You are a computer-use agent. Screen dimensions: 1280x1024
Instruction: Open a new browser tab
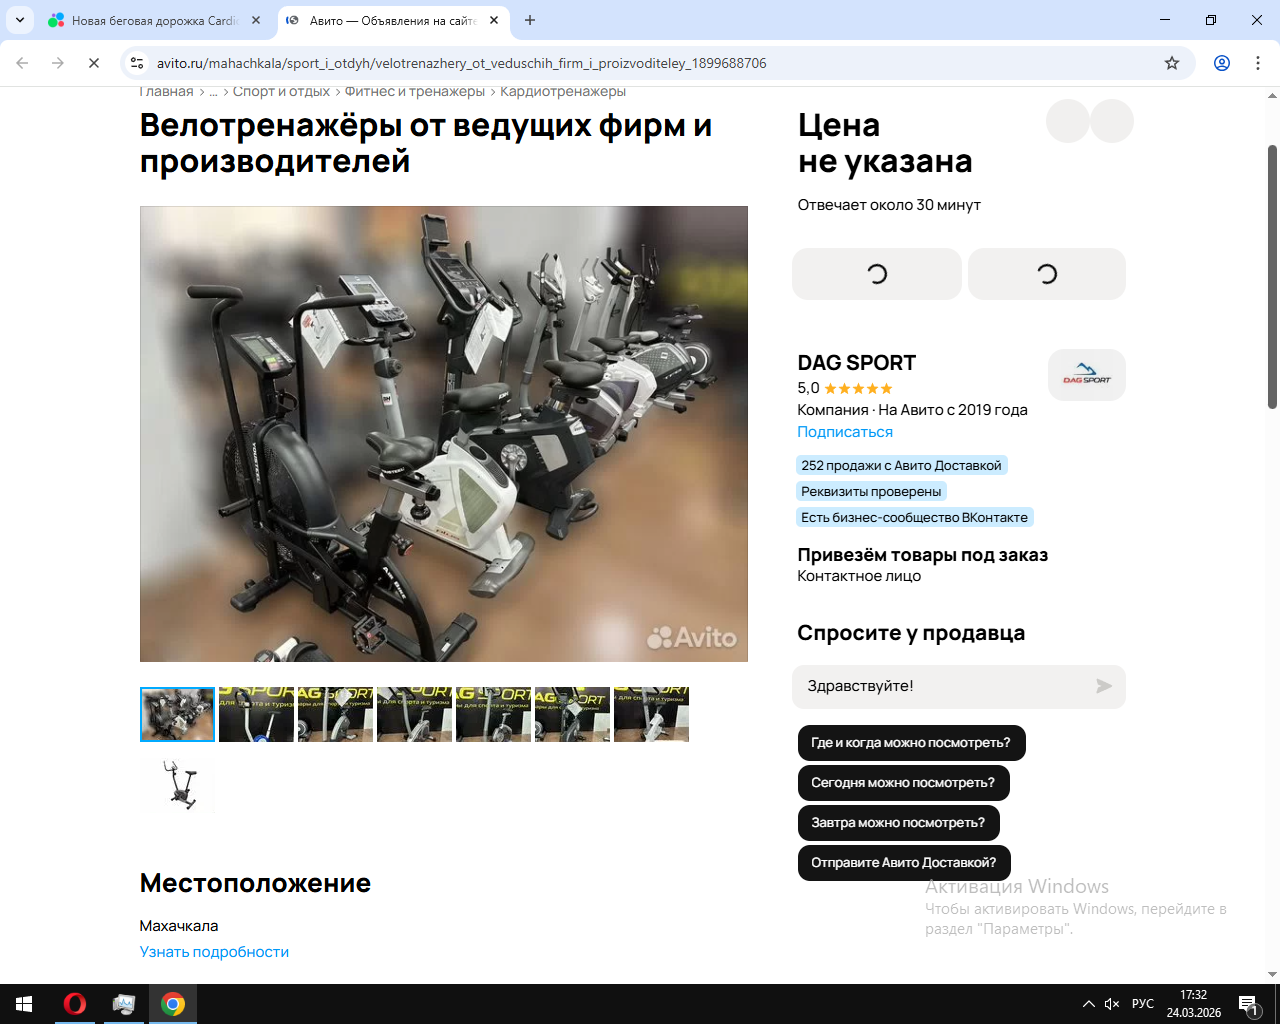pyautogui.click(x=530, y=20)
